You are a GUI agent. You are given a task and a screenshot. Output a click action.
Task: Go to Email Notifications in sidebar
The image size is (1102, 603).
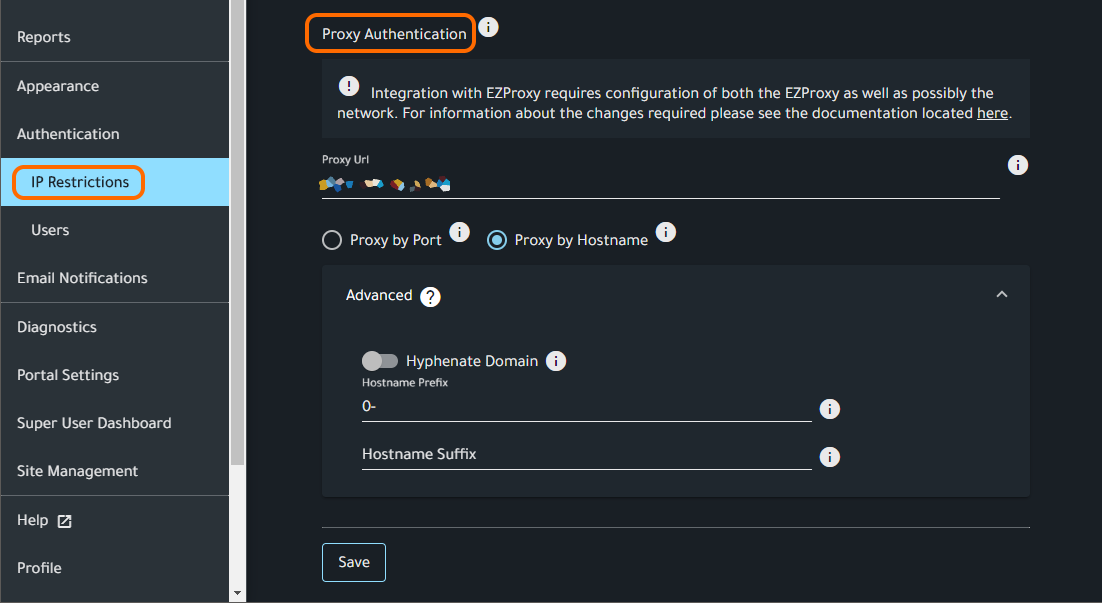[x=82, y=278]
